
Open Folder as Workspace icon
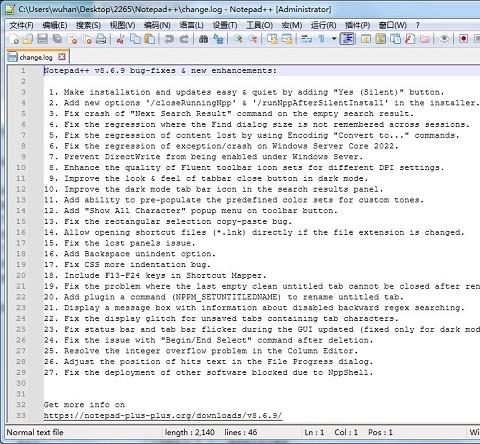click(x=425, y=39)
